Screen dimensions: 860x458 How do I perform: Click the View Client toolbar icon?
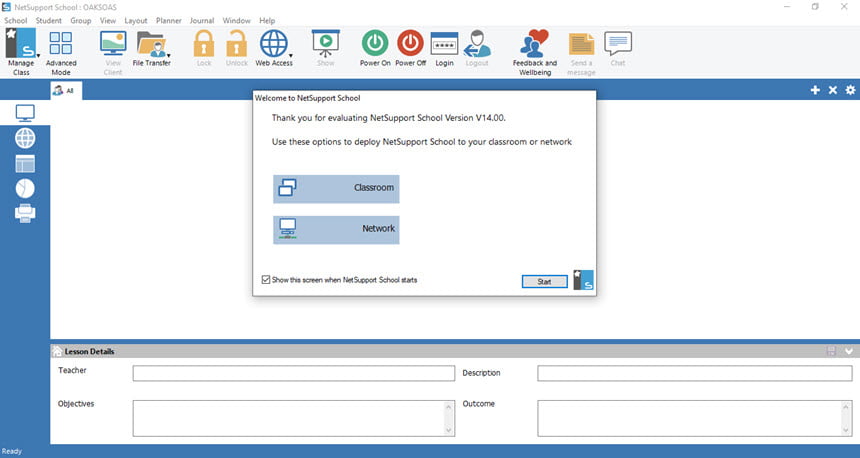pyautogui.click(x=113, y=43)
